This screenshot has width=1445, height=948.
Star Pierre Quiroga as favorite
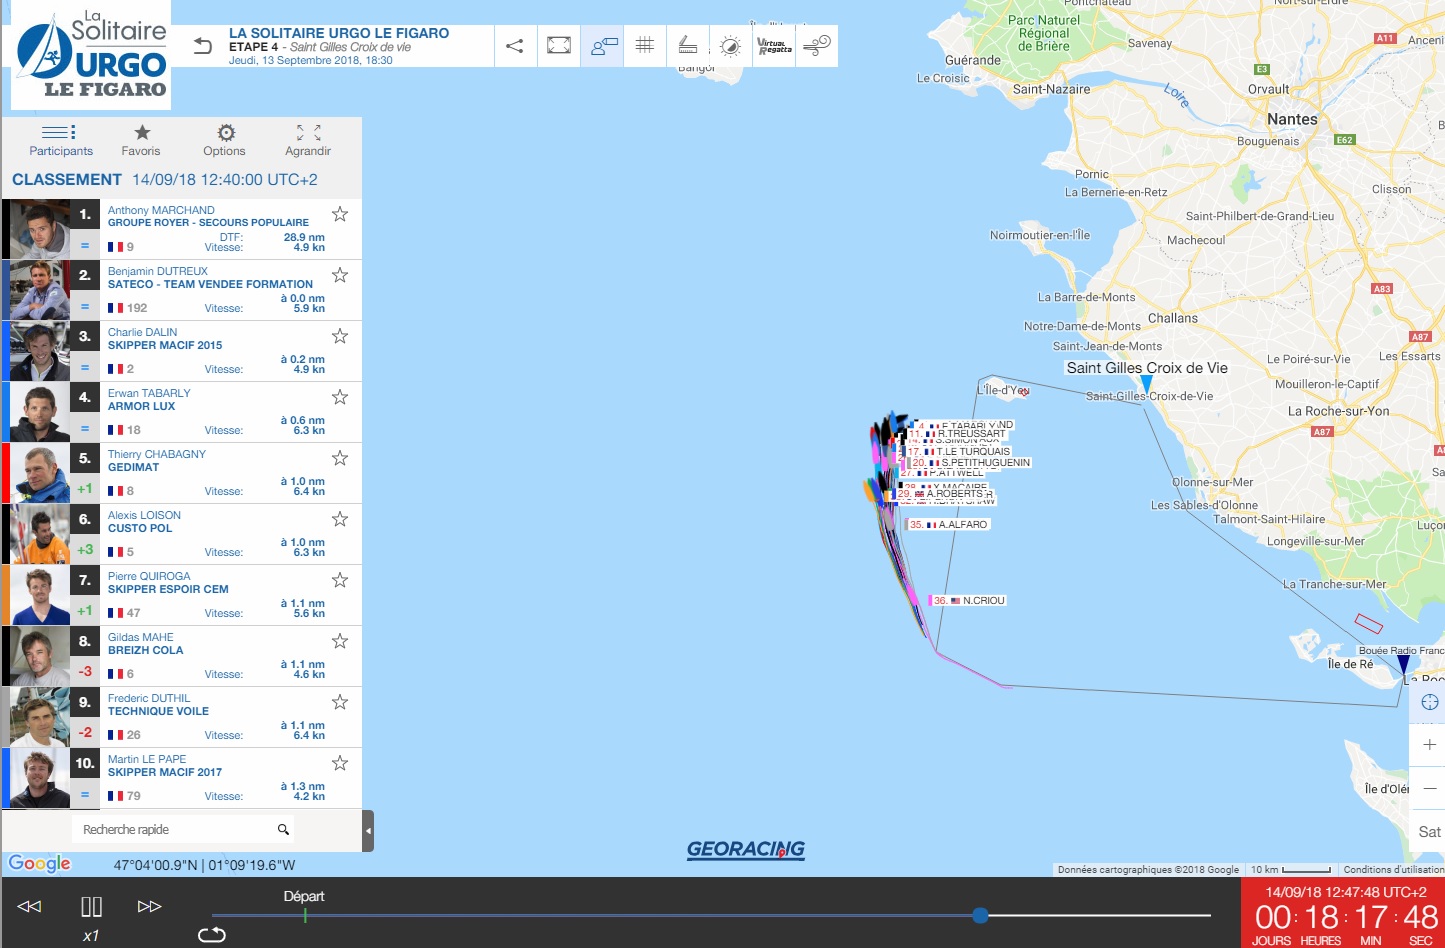[340, 580]
